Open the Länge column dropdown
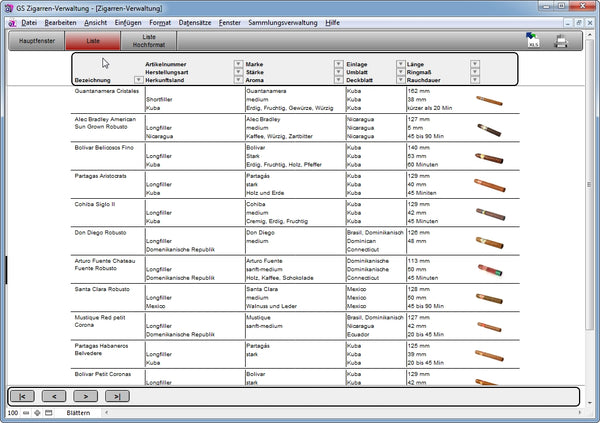The image size is (600, 423). 474,64
